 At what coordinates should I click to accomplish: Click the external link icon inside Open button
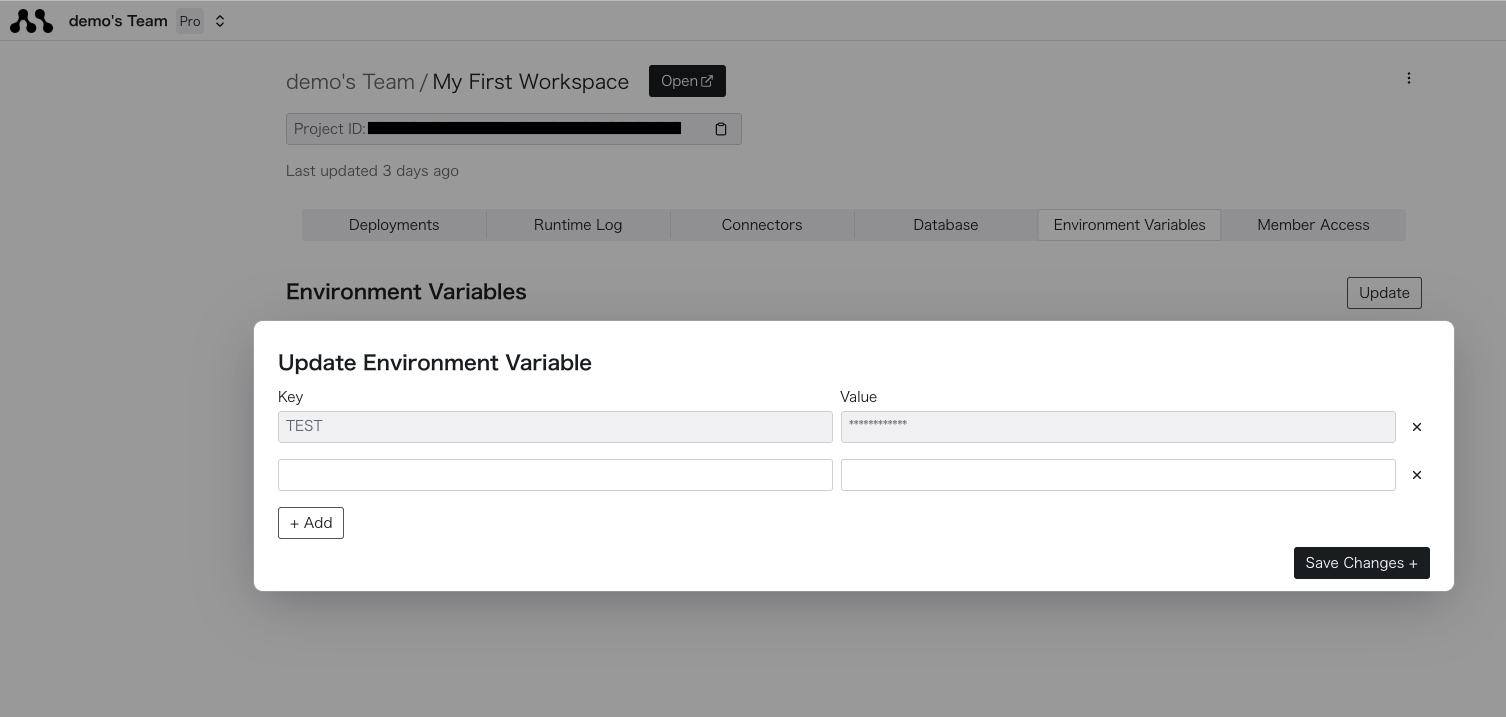click(x=707, y=80)
